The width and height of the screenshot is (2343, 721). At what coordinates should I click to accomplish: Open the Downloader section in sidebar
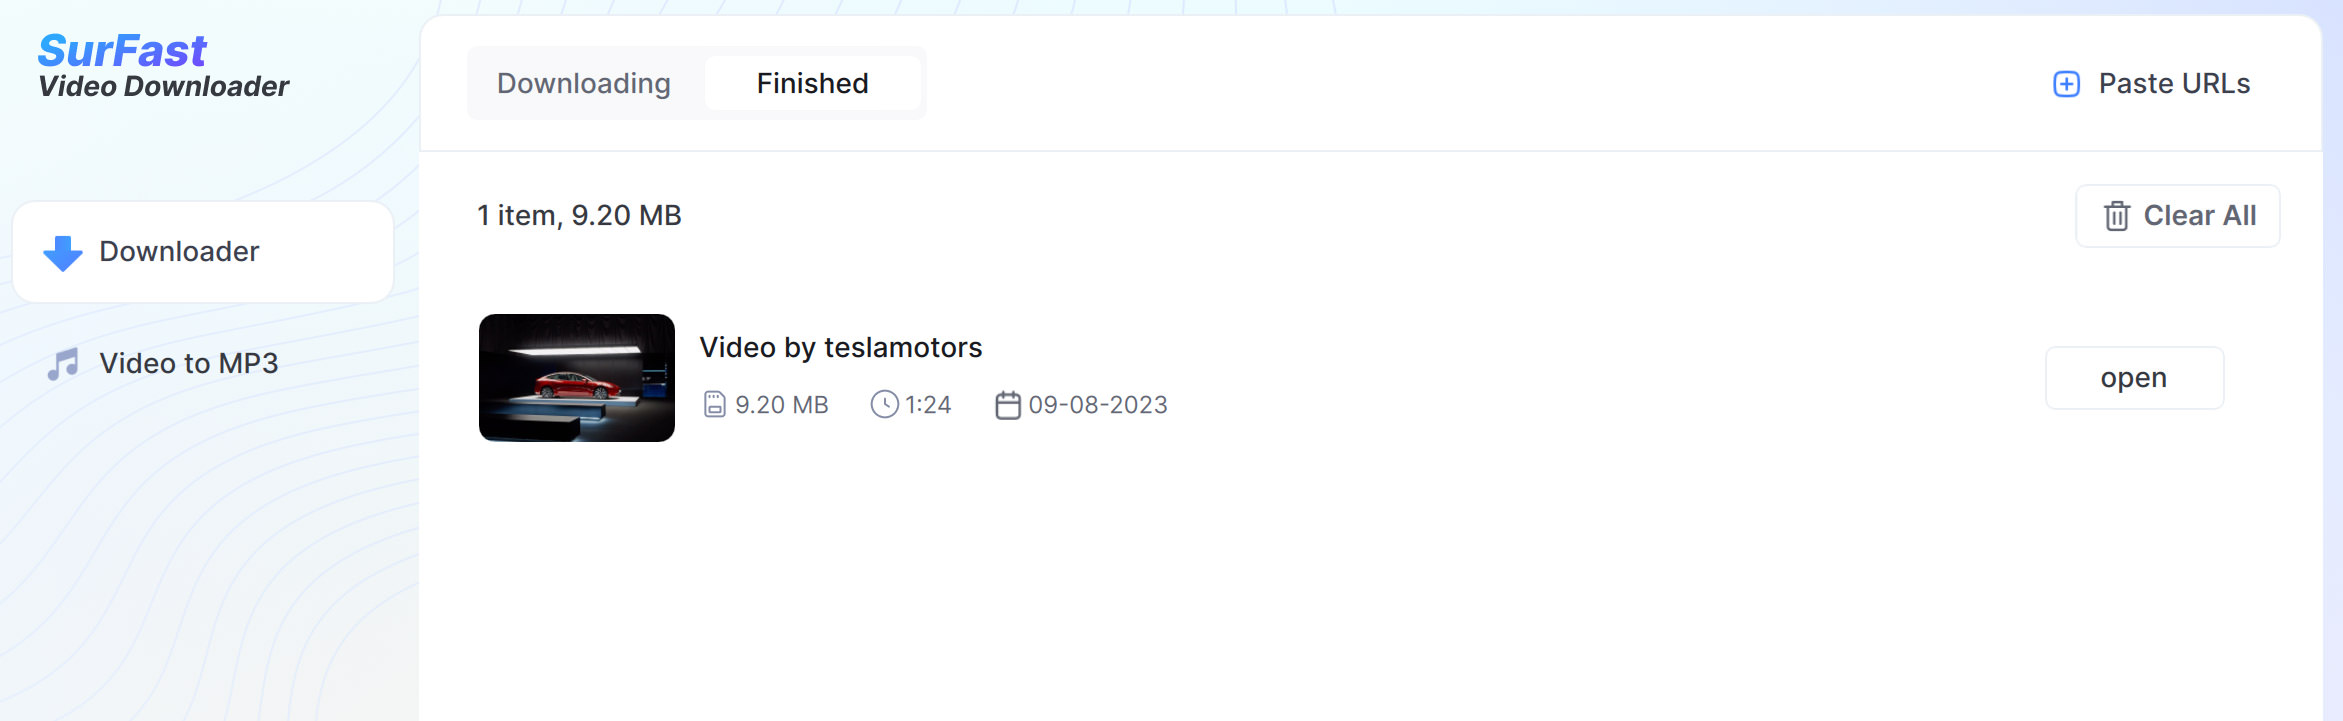[203, 252]
